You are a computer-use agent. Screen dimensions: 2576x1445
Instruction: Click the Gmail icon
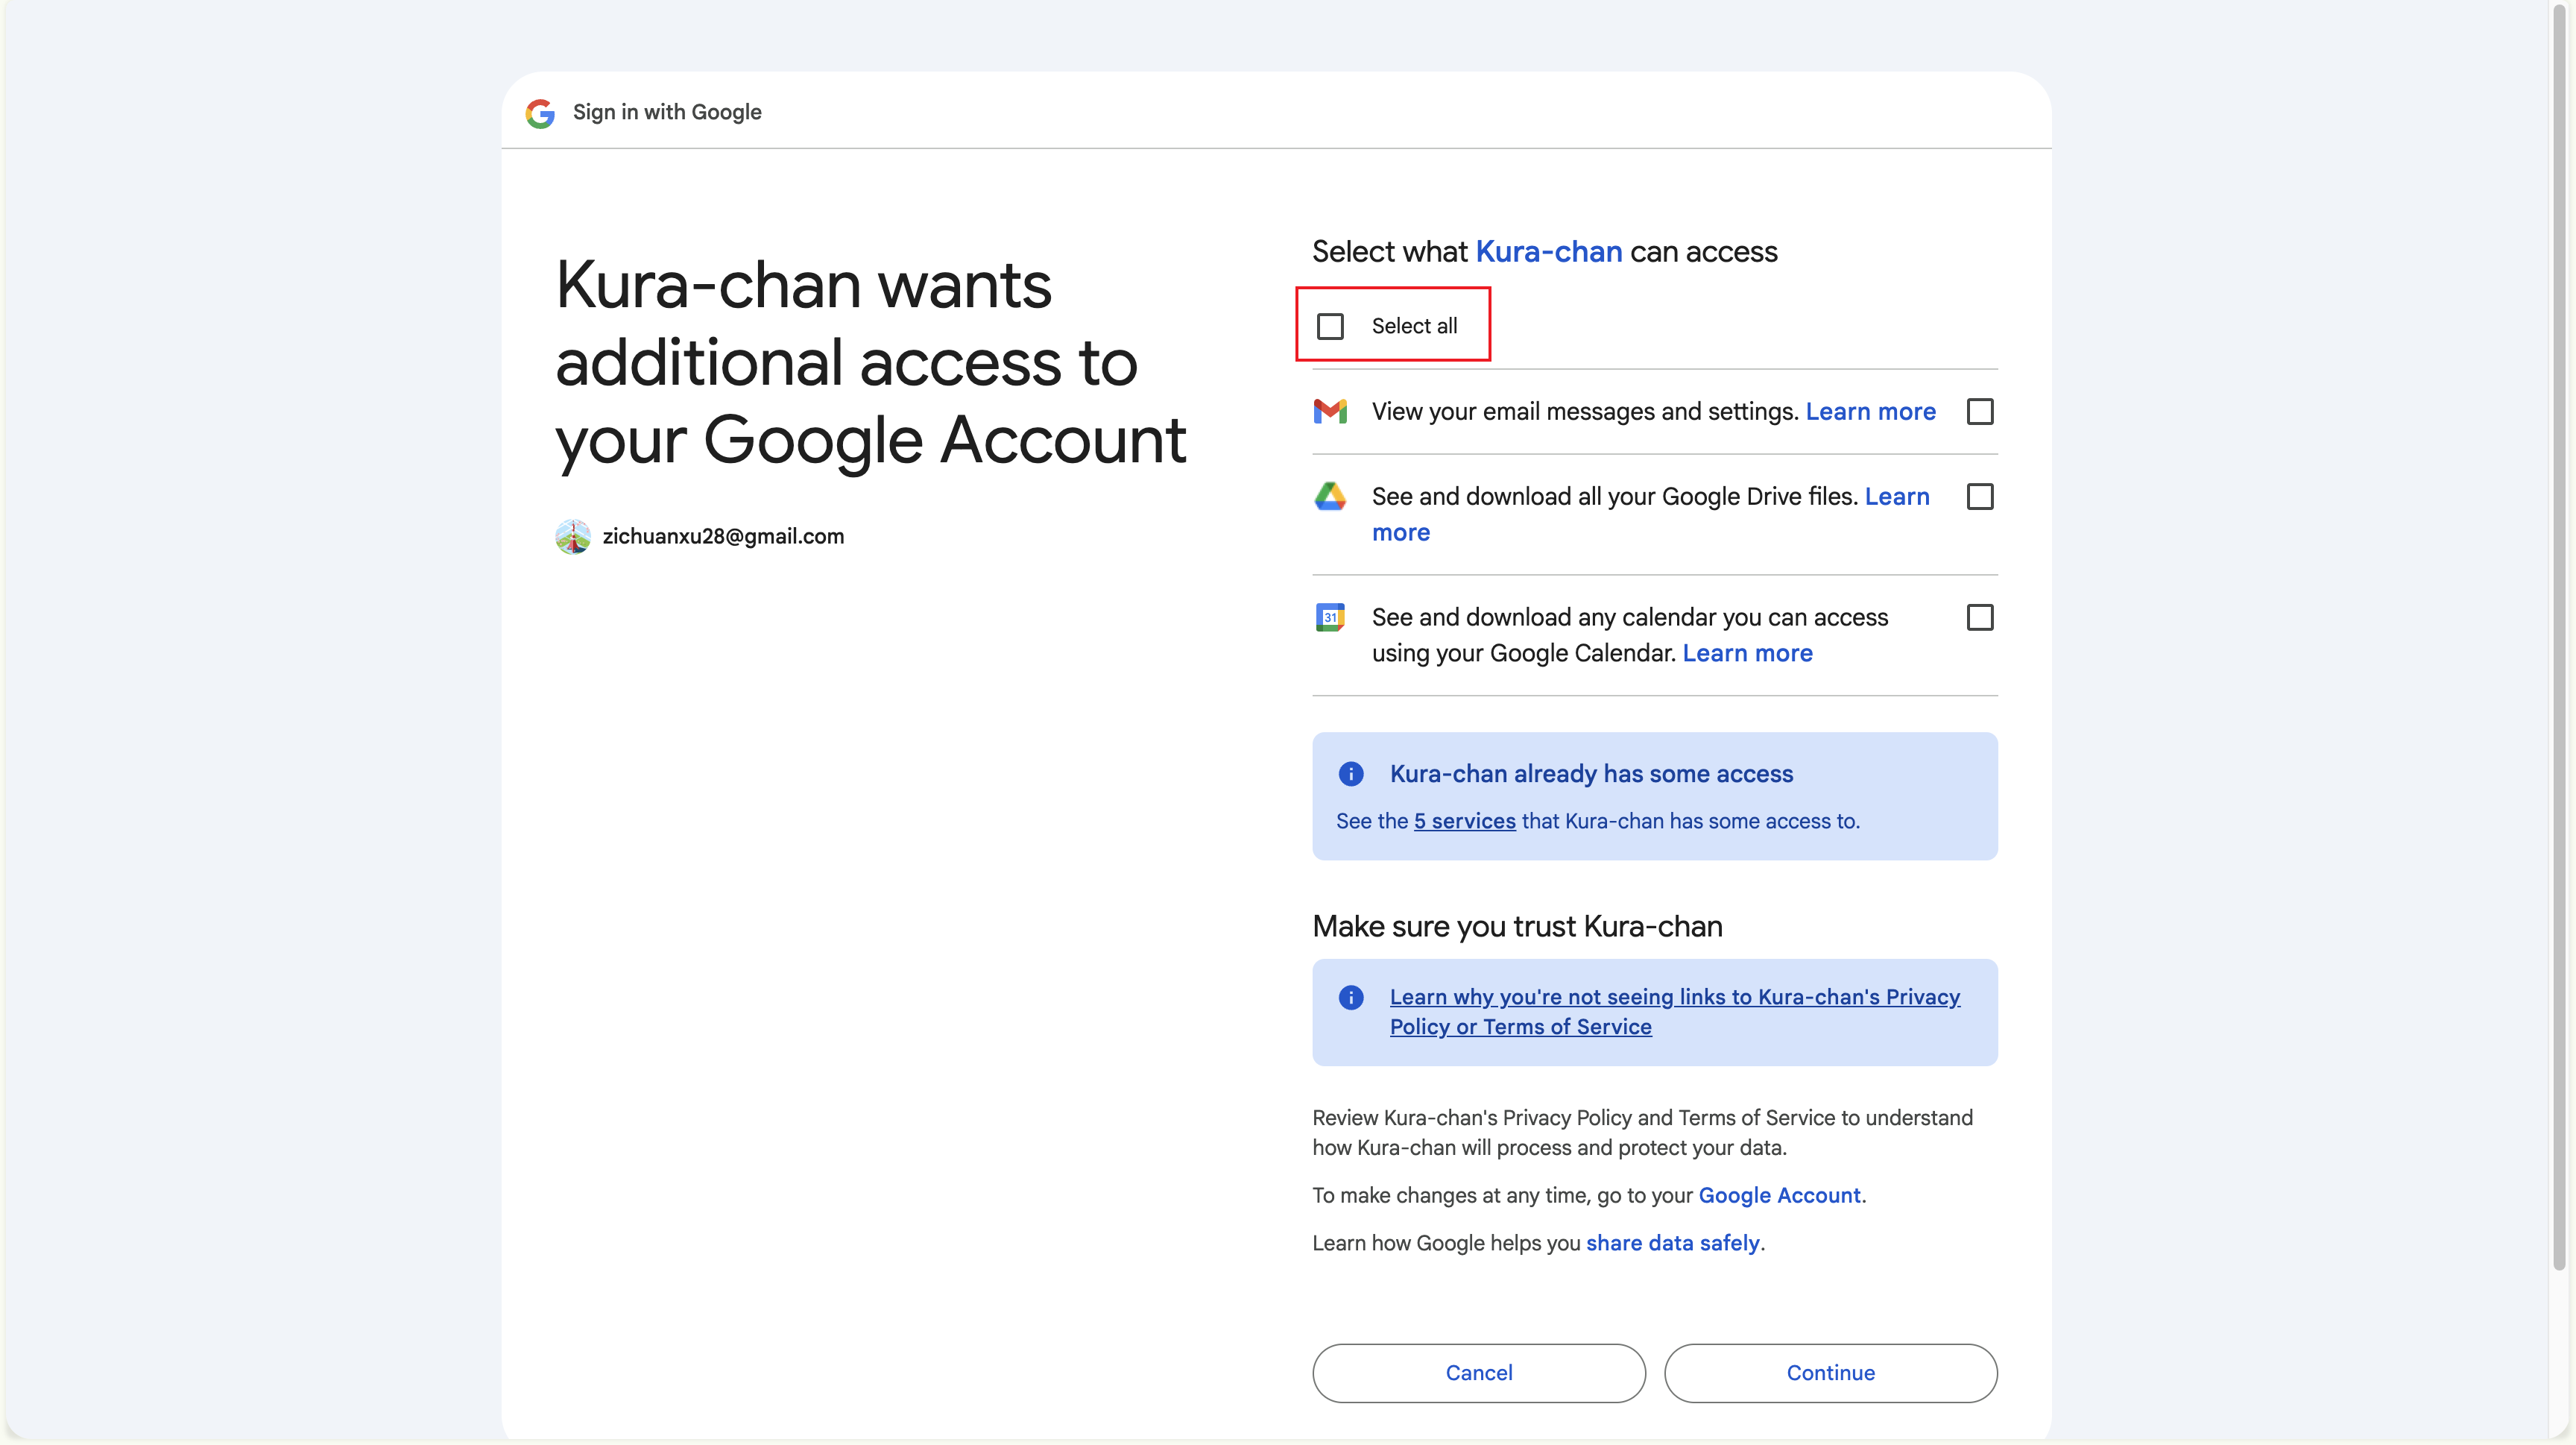pyautogui.click(x=1330, y=411)
